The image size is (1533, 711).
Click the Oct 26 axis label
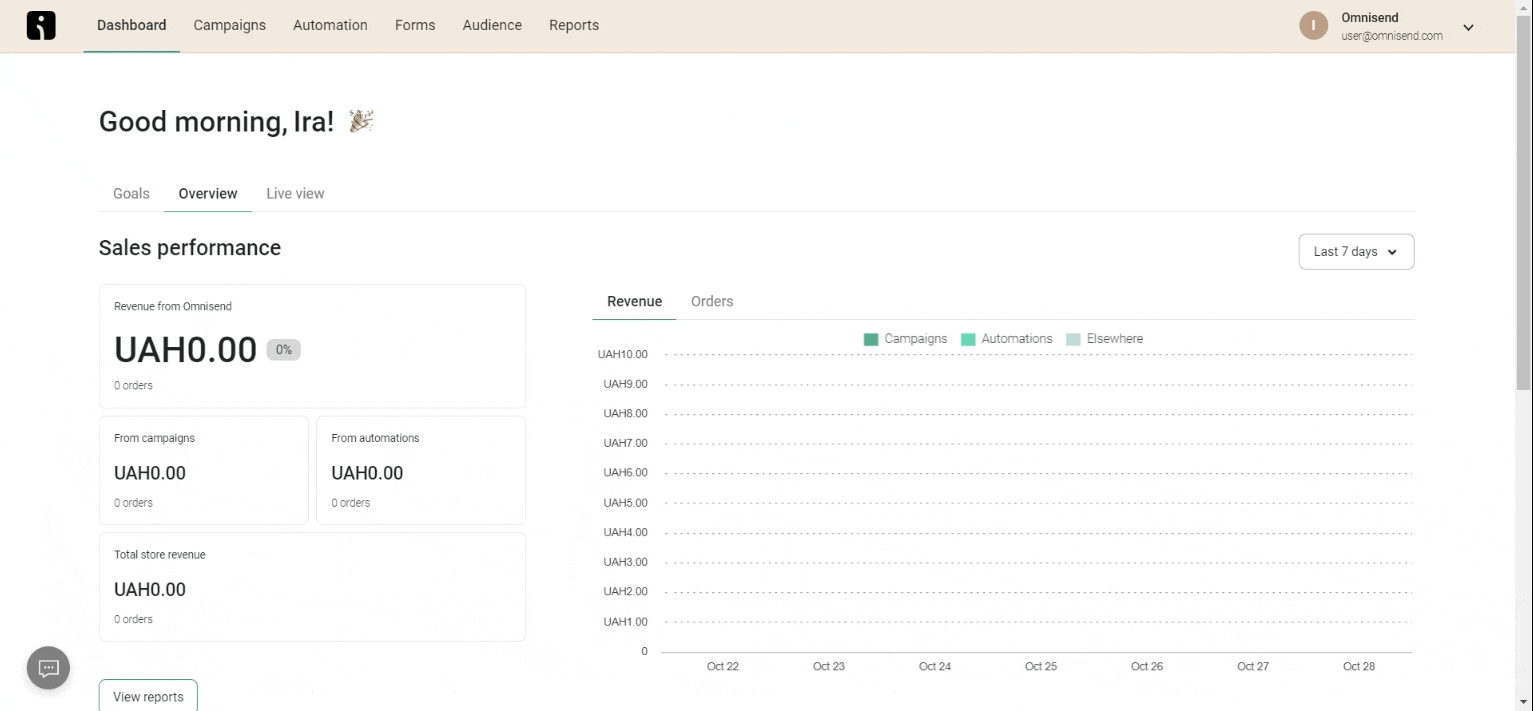point(1146,667)
